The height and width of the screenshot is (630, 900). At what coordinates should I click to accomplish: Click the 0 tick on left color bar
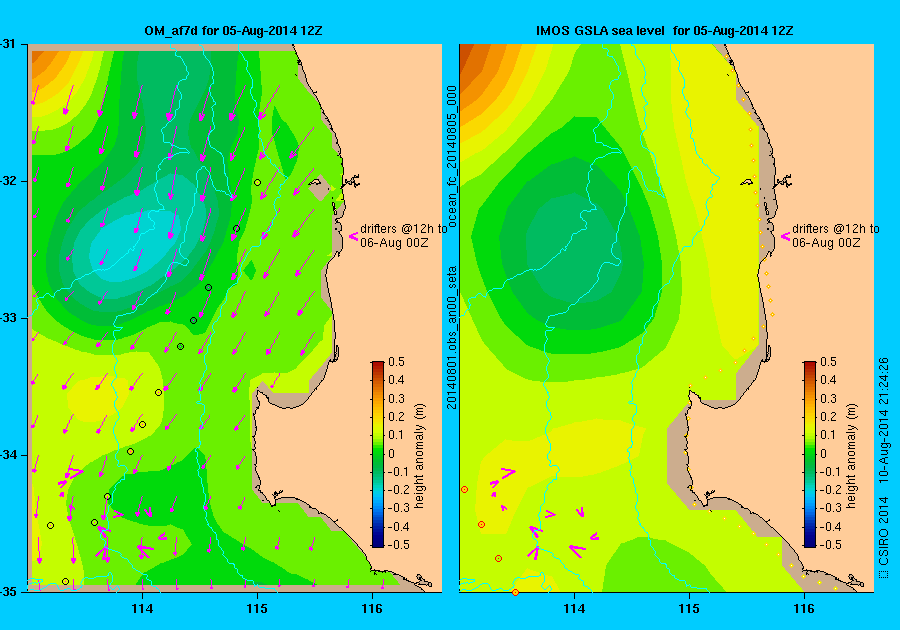click(x=392, y=453)
